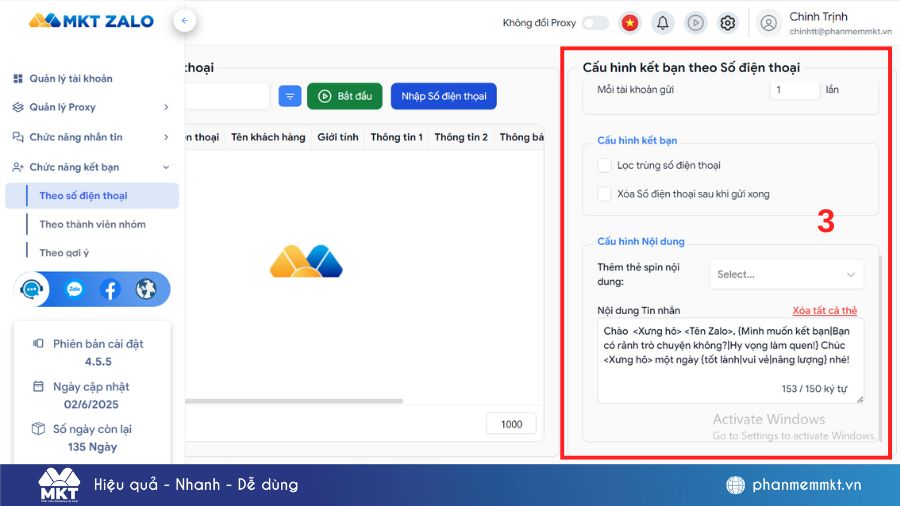The height and width of the screenshot is (506, 900).
Task: Click the support headset chat icon
Action: tap(32, 289)
